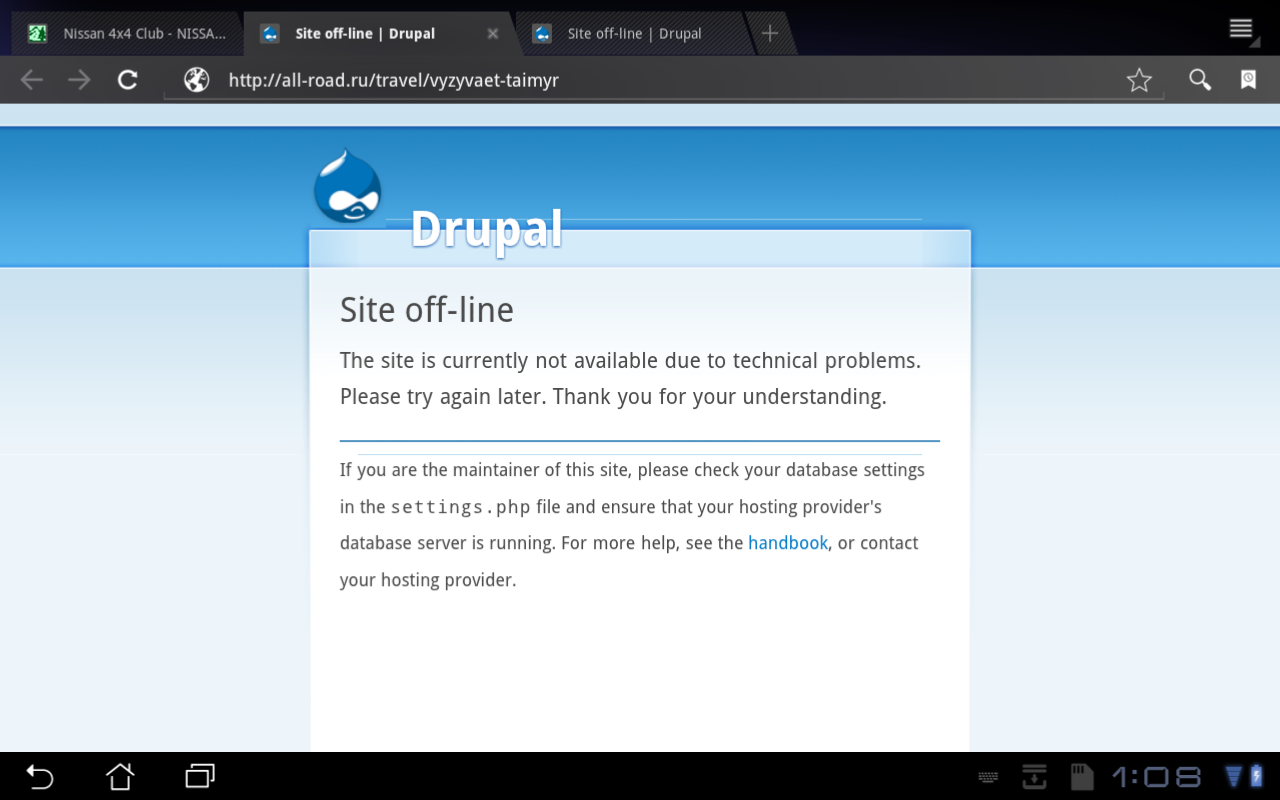1280x800 pixels.
Task: Tap the battery status icon
Action: coord(1256,776)
